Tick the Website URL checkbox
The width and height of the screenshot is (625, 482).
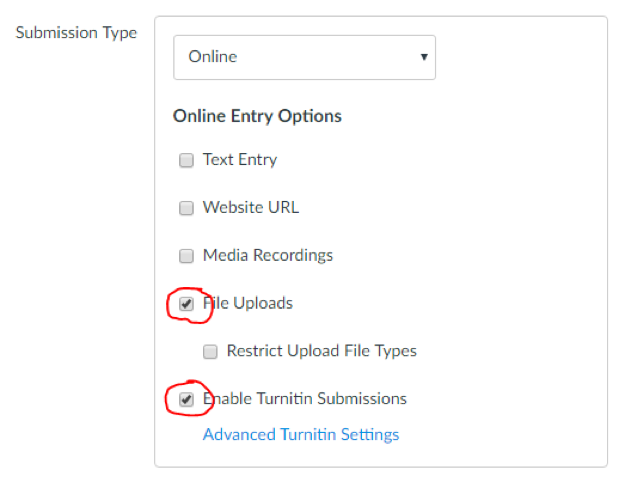pyautogui.click(x=186, y=208)
